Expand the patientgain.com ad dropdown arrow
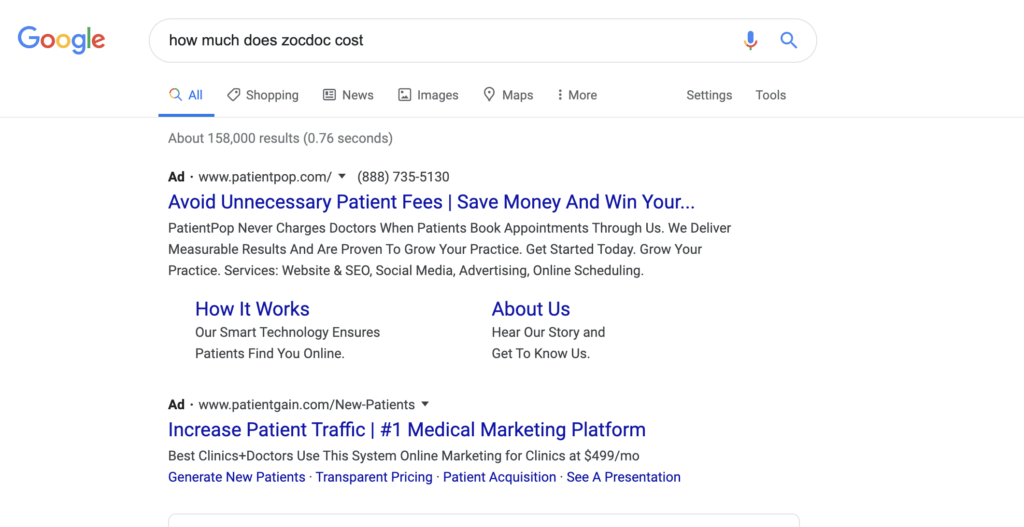 425,405
